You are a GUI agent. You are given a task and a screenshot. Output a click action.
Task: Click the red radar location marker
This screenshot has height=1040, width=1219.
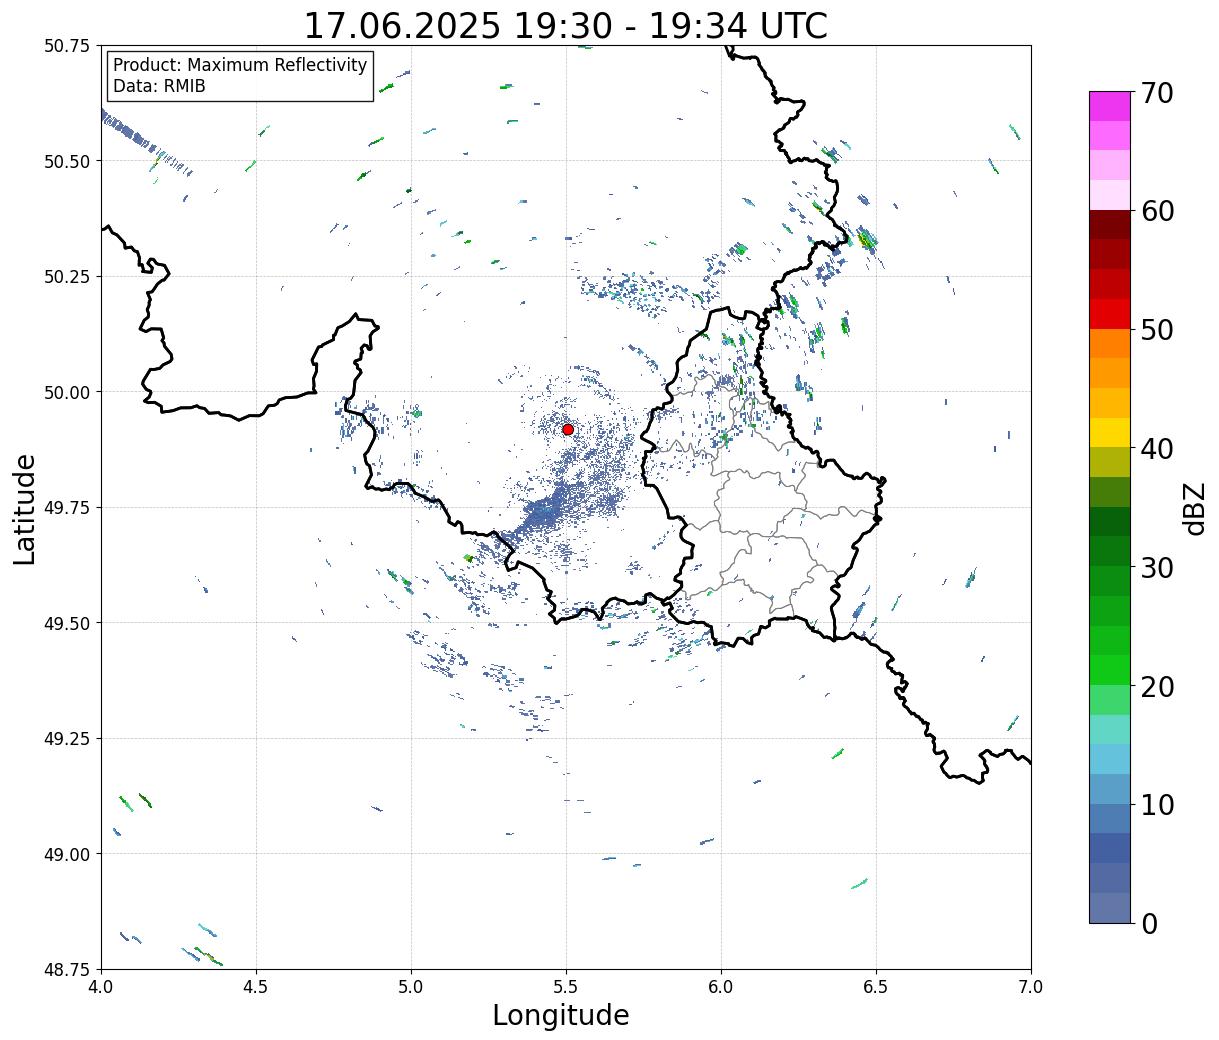567,429
